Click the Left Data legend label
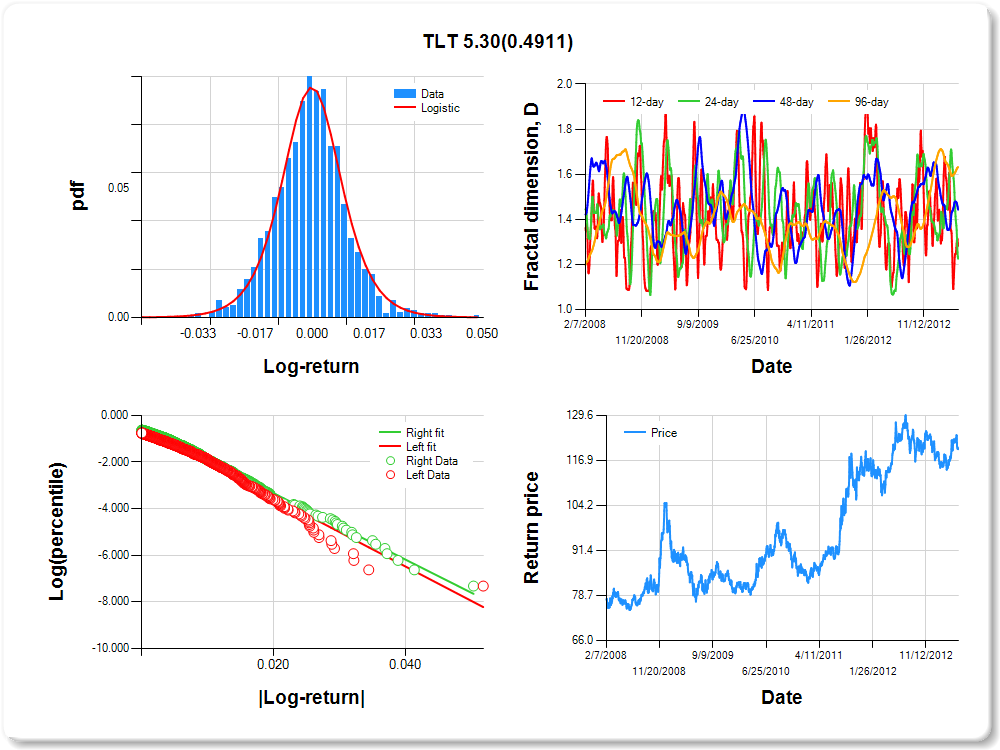 click(x=427, y=475)
